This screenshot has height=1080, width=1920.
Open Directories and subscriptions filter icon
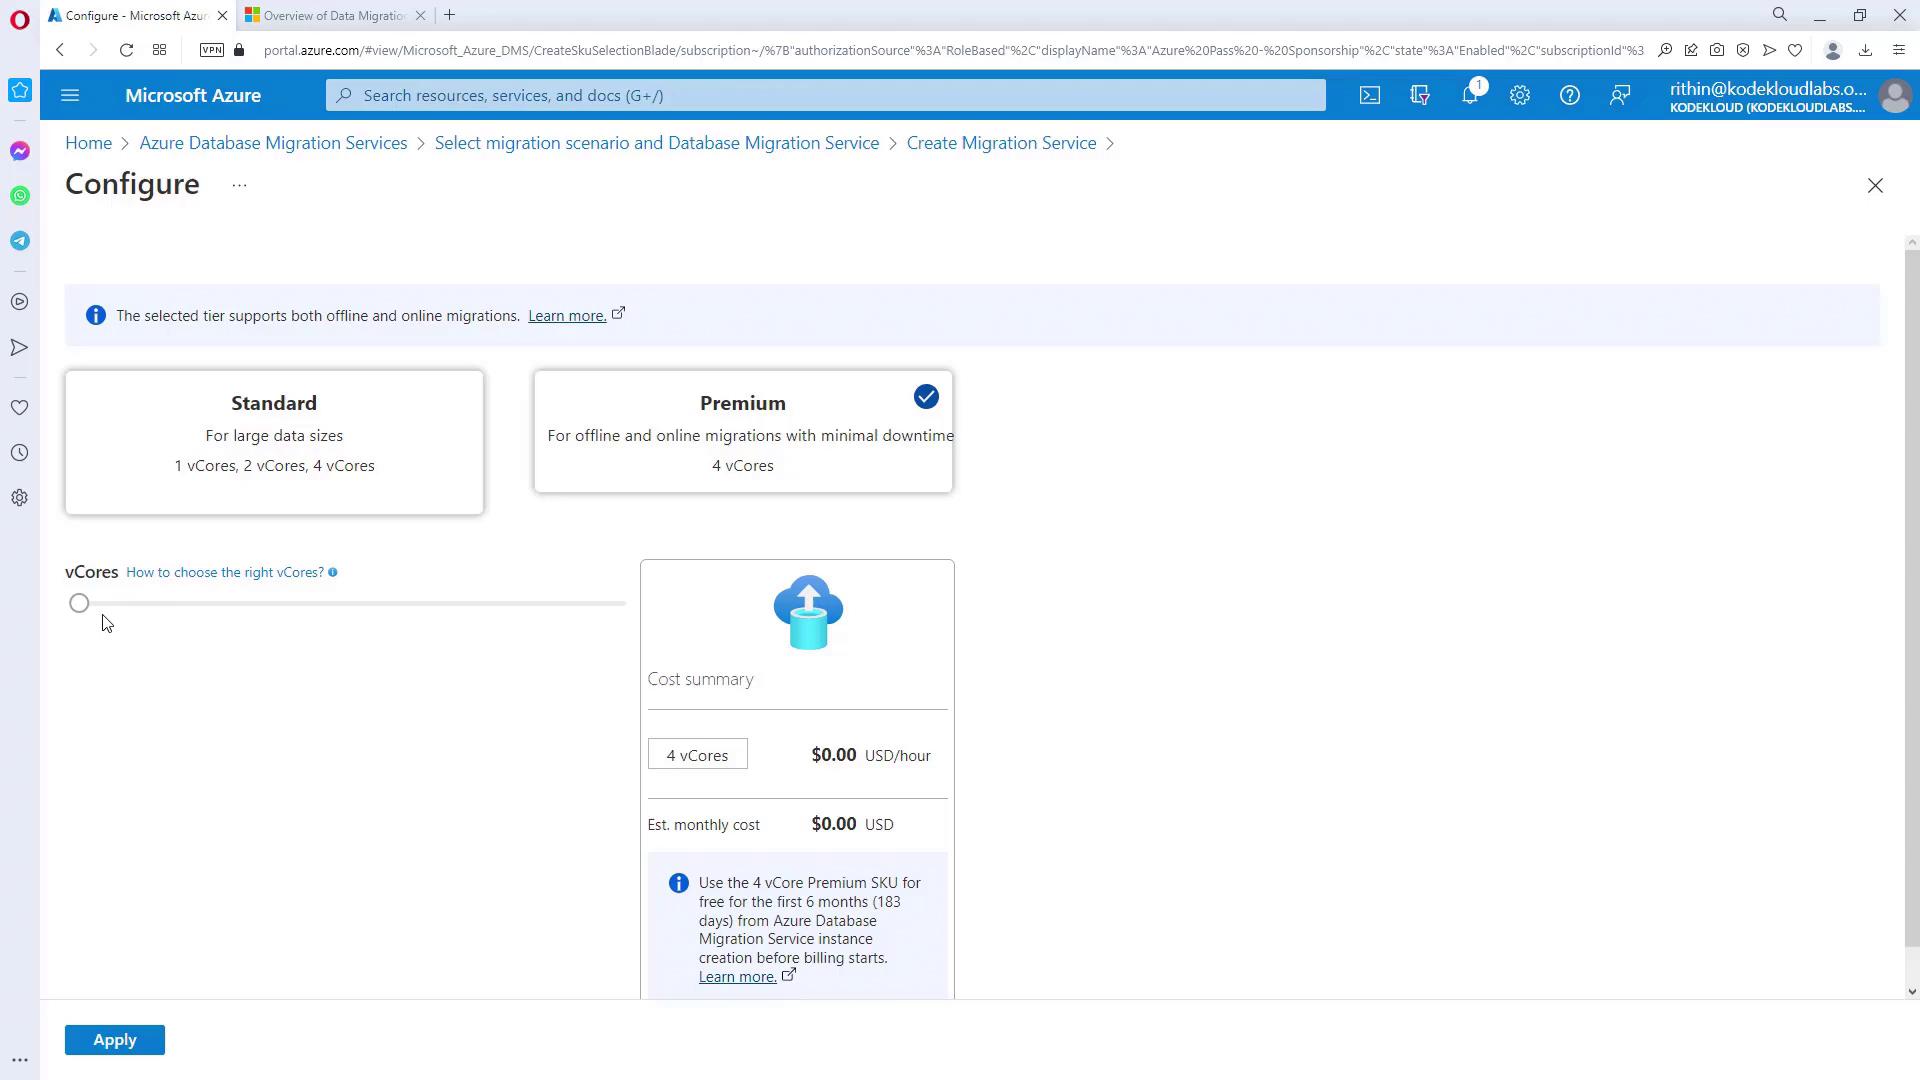pos(1419,95)
